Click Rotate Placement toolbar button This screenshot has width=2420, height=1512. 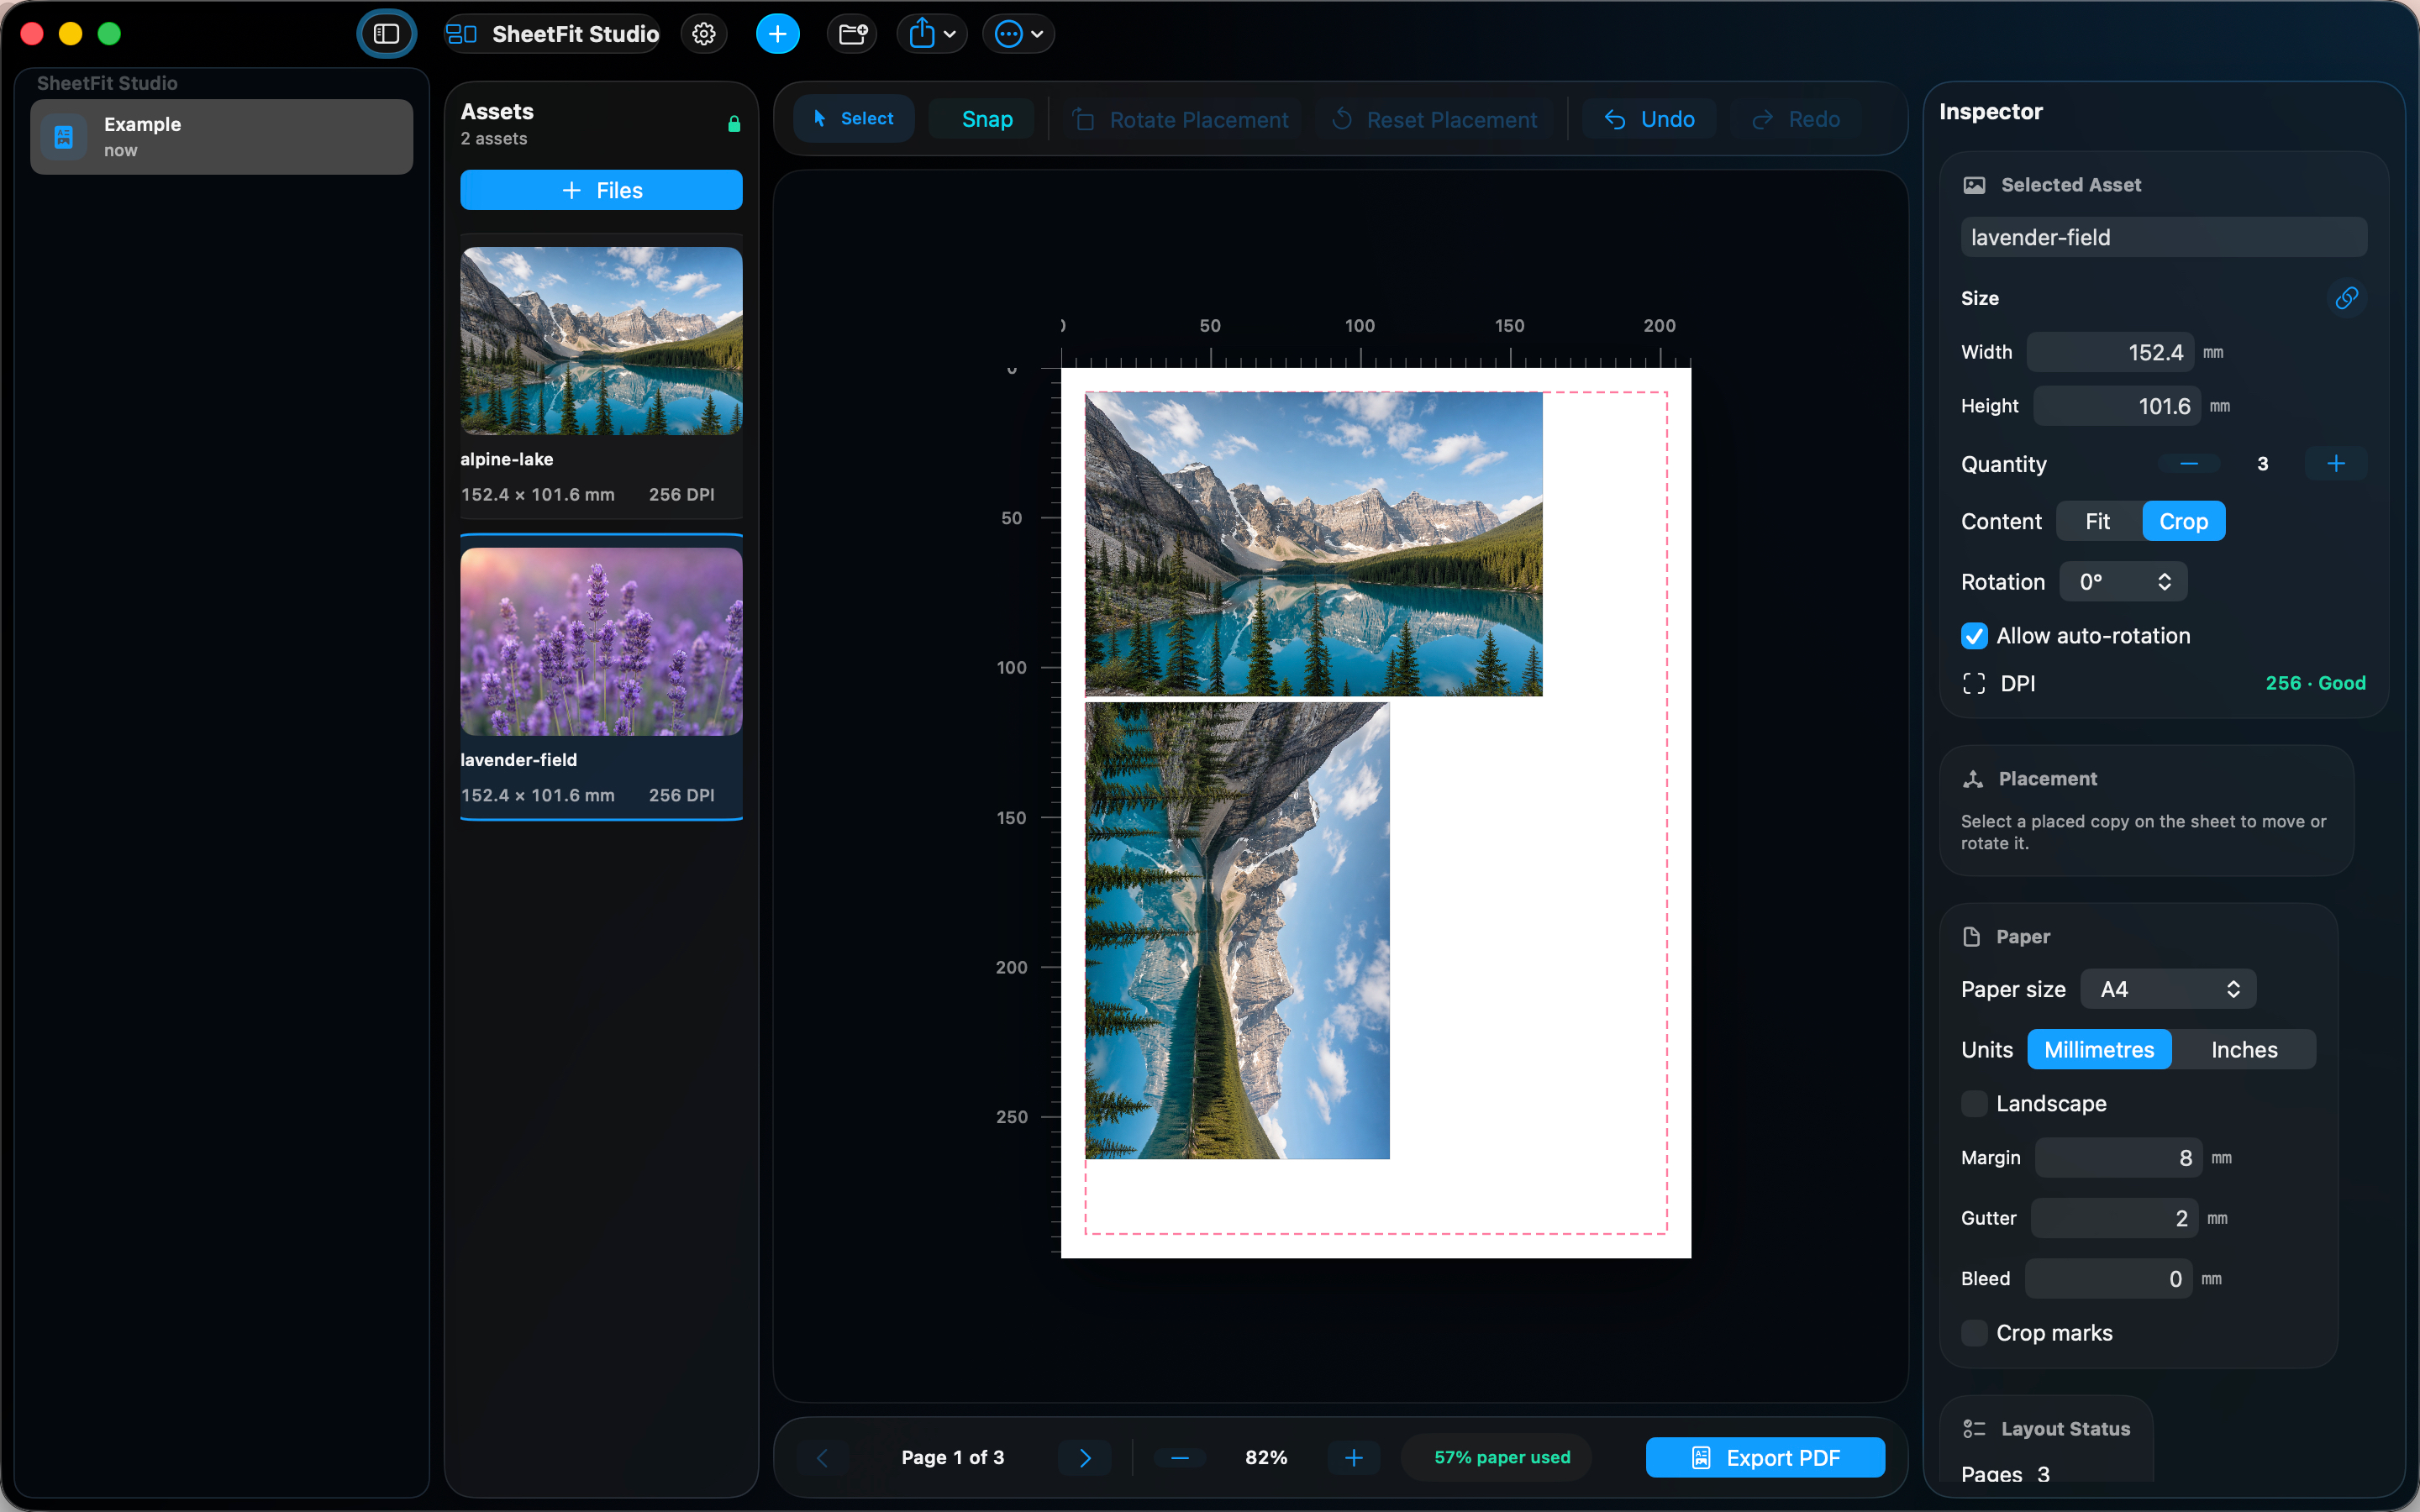coord(1181,120)
